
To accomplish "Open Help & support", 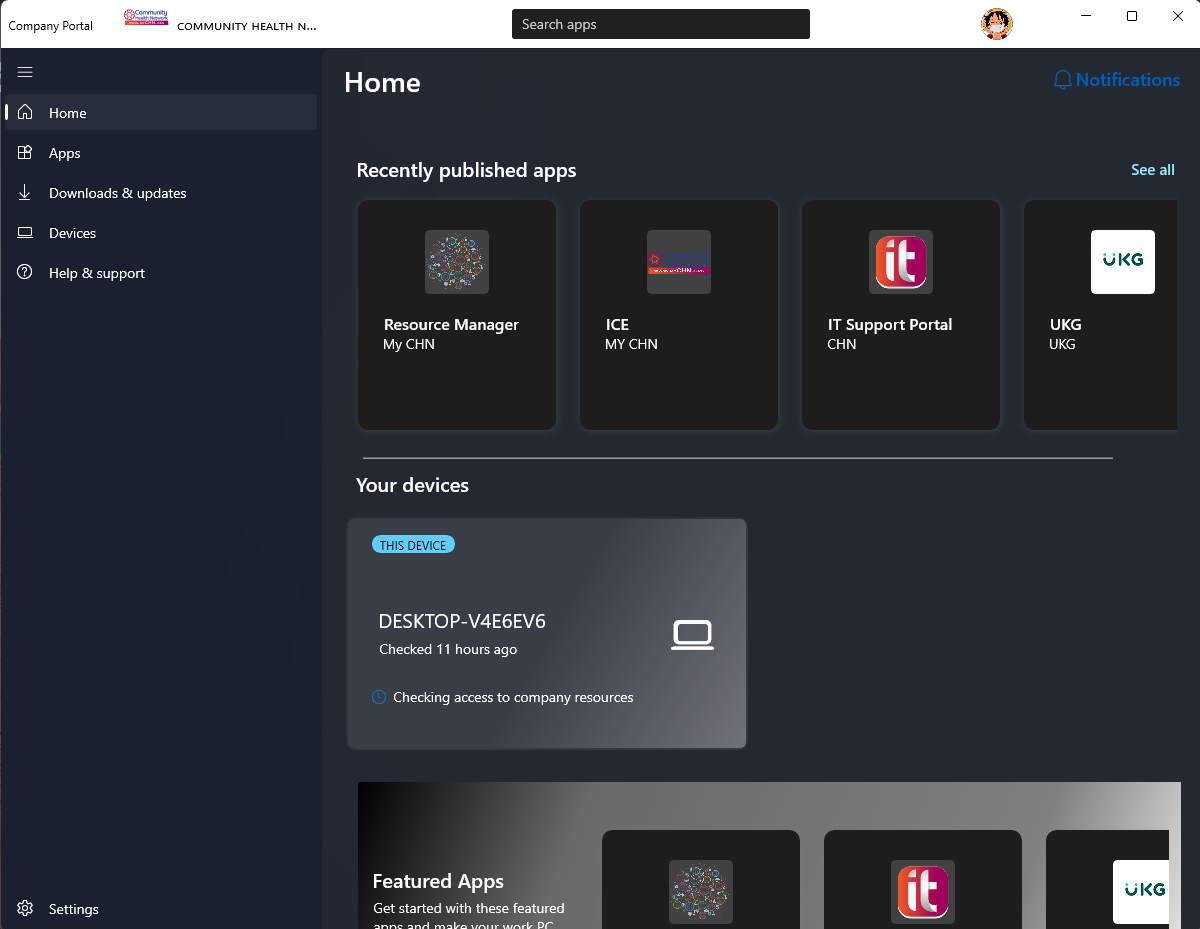I will [161, 272].
